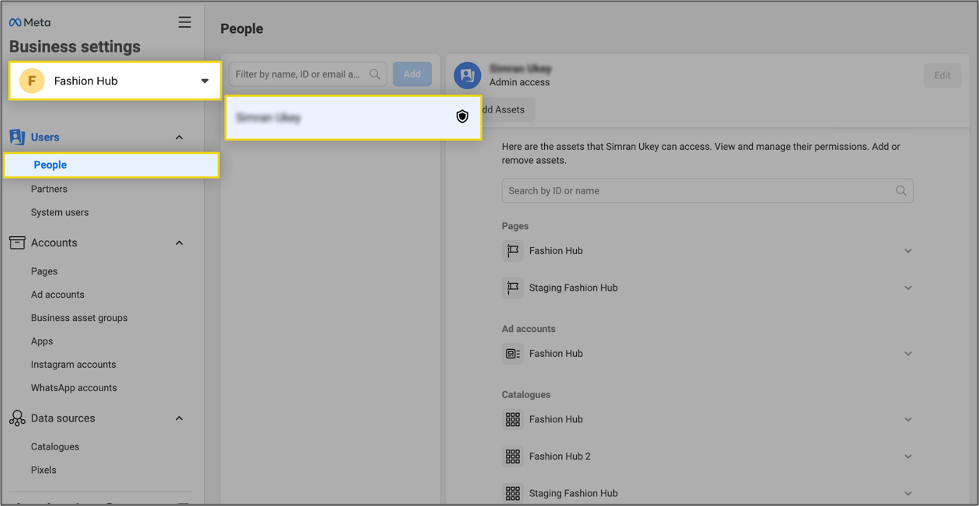Open WhatsApp accounts in the sidebar
The image size is (979, 506).
74,387
